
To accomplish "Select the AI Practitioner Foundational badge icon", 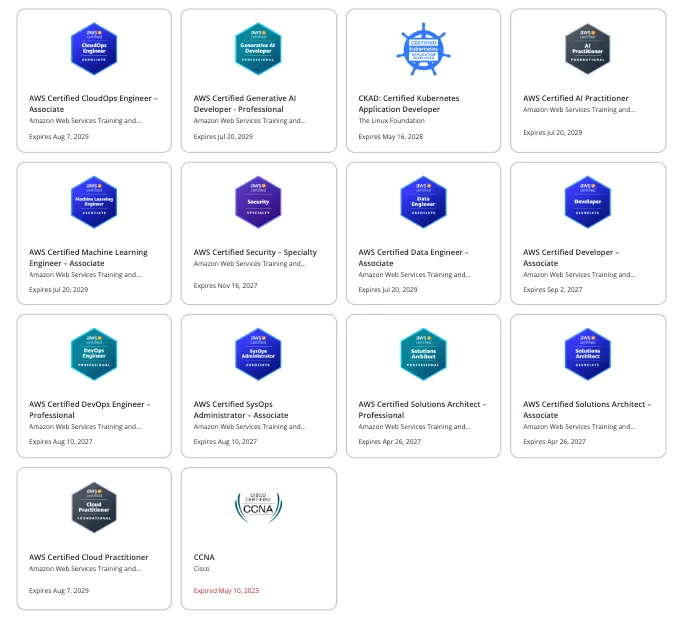I will tap(588, 49).
